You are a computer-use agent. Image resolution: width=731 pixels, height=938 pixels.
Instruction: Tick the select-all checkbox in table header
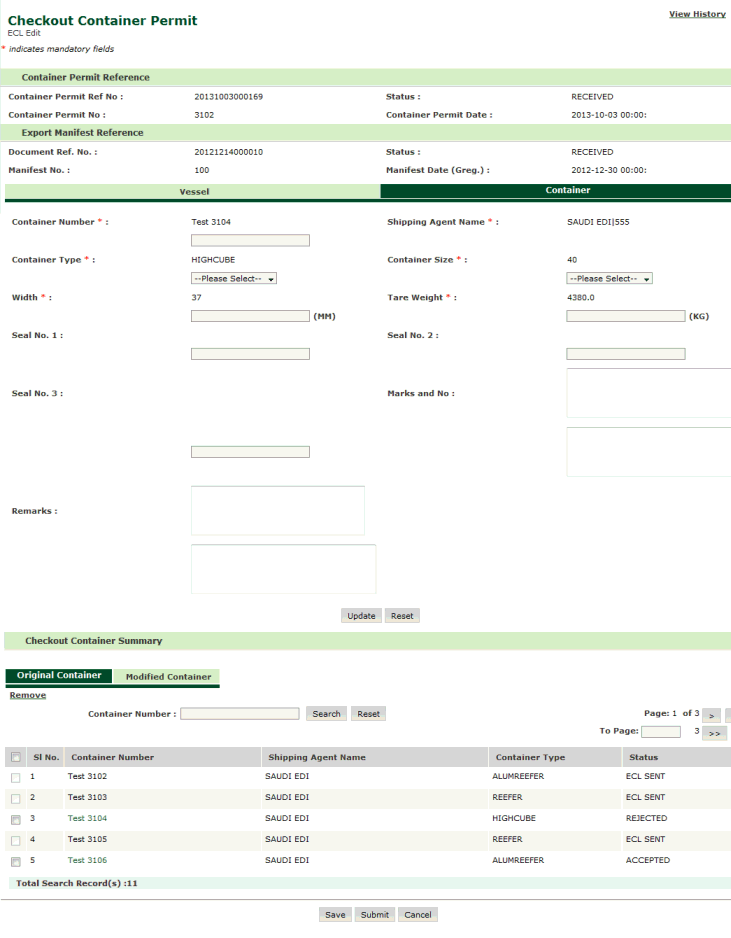(15, 758)
